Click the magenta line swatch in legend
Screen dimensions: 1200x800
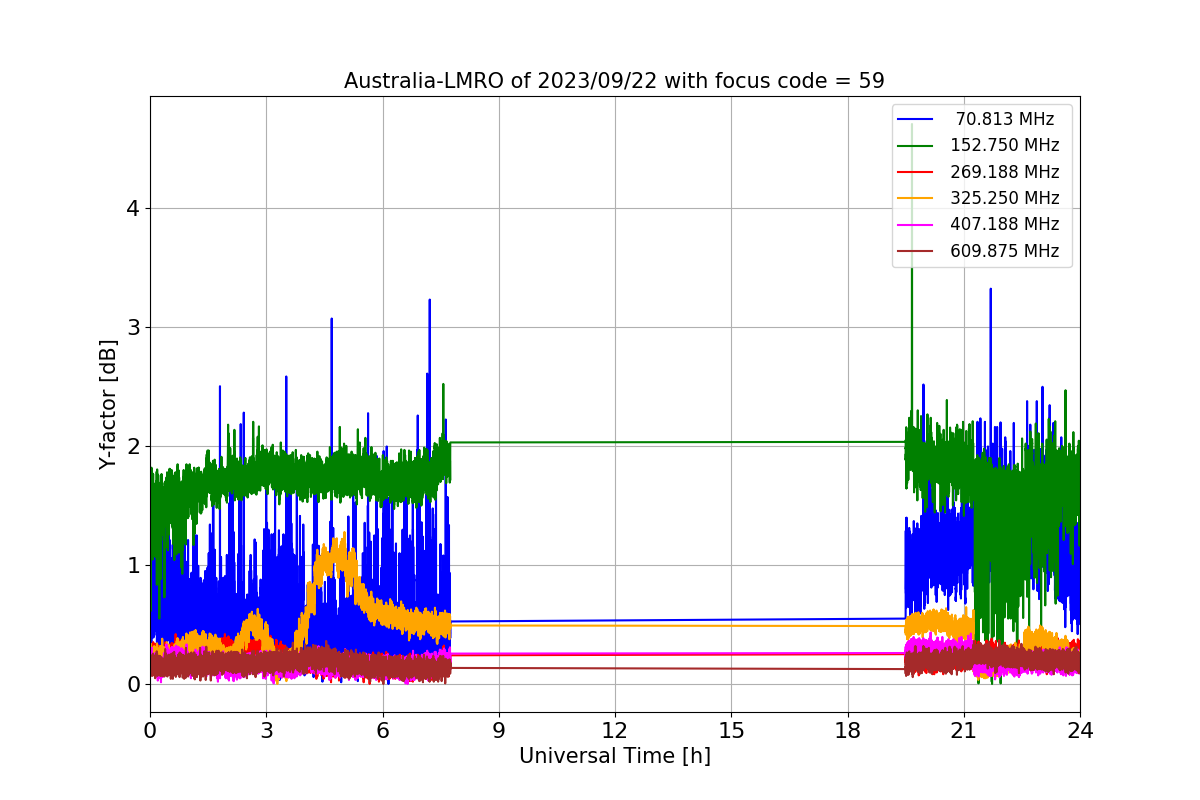(915, 225)
